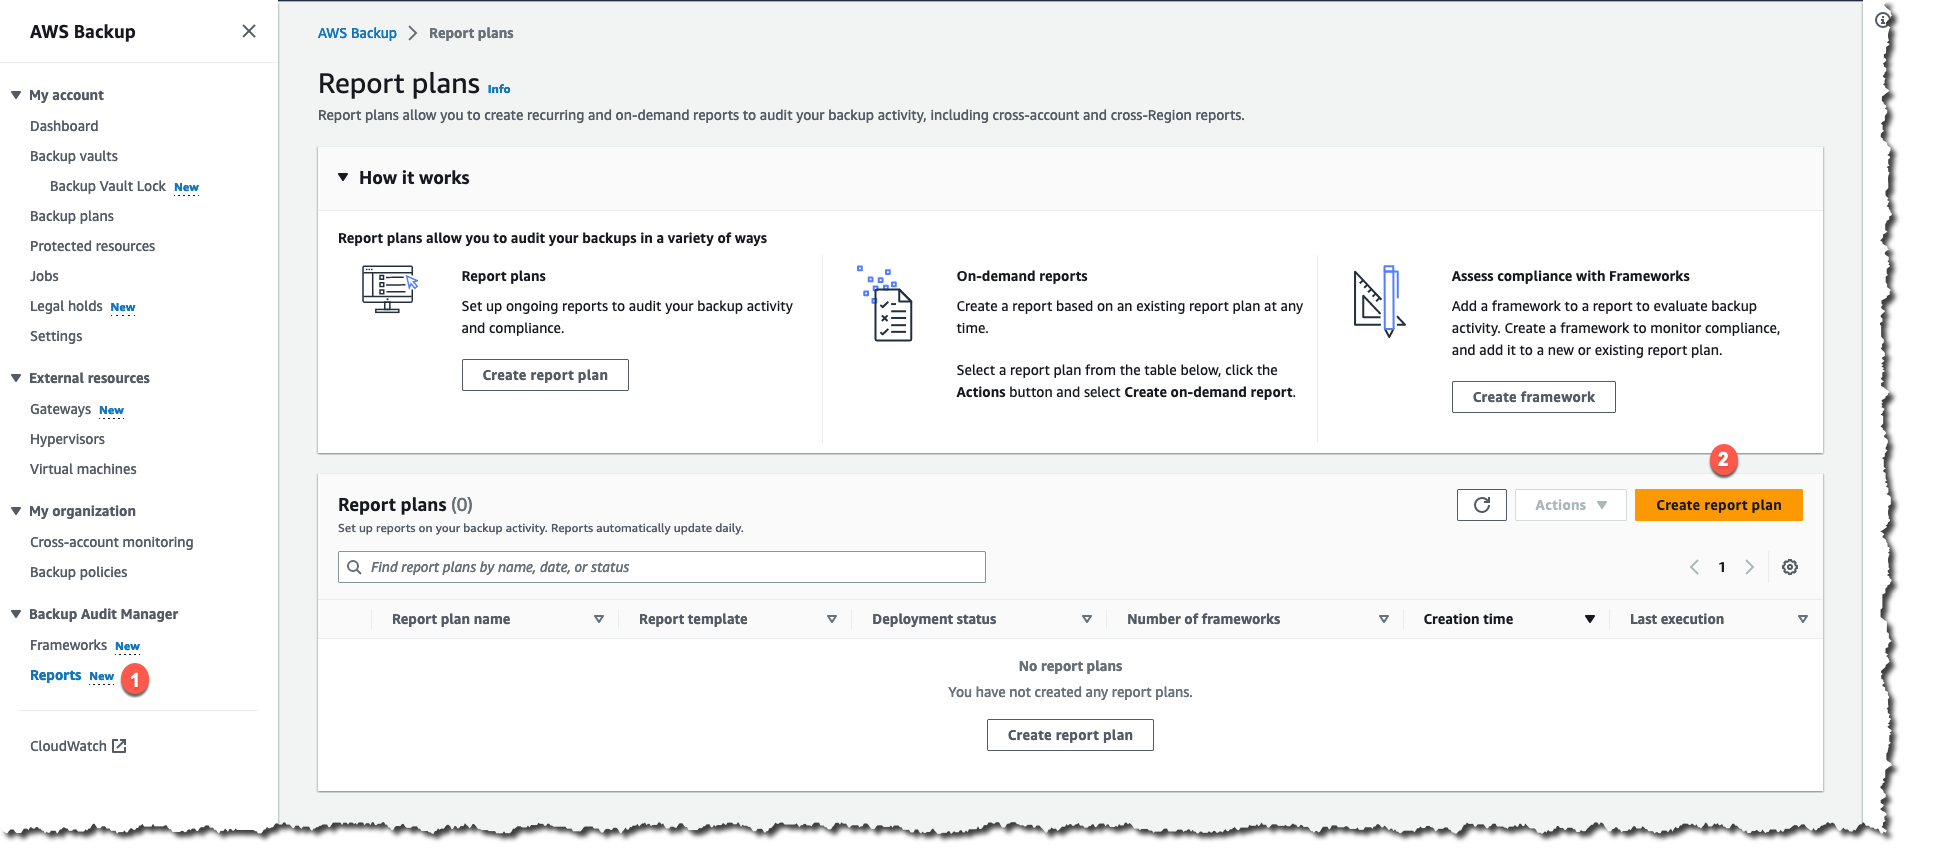
Task: Sort by Report plan name column arrow
Action: [x=599, y=619]
